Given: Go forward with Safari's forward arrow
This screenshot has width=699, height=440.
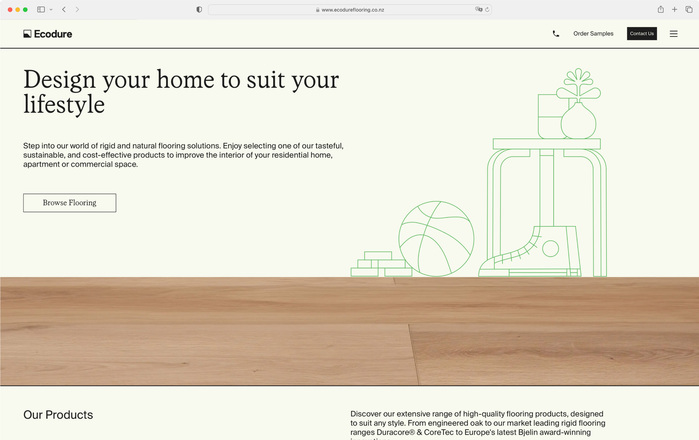Looking at the screenshot, I should (x=77, y=9).
